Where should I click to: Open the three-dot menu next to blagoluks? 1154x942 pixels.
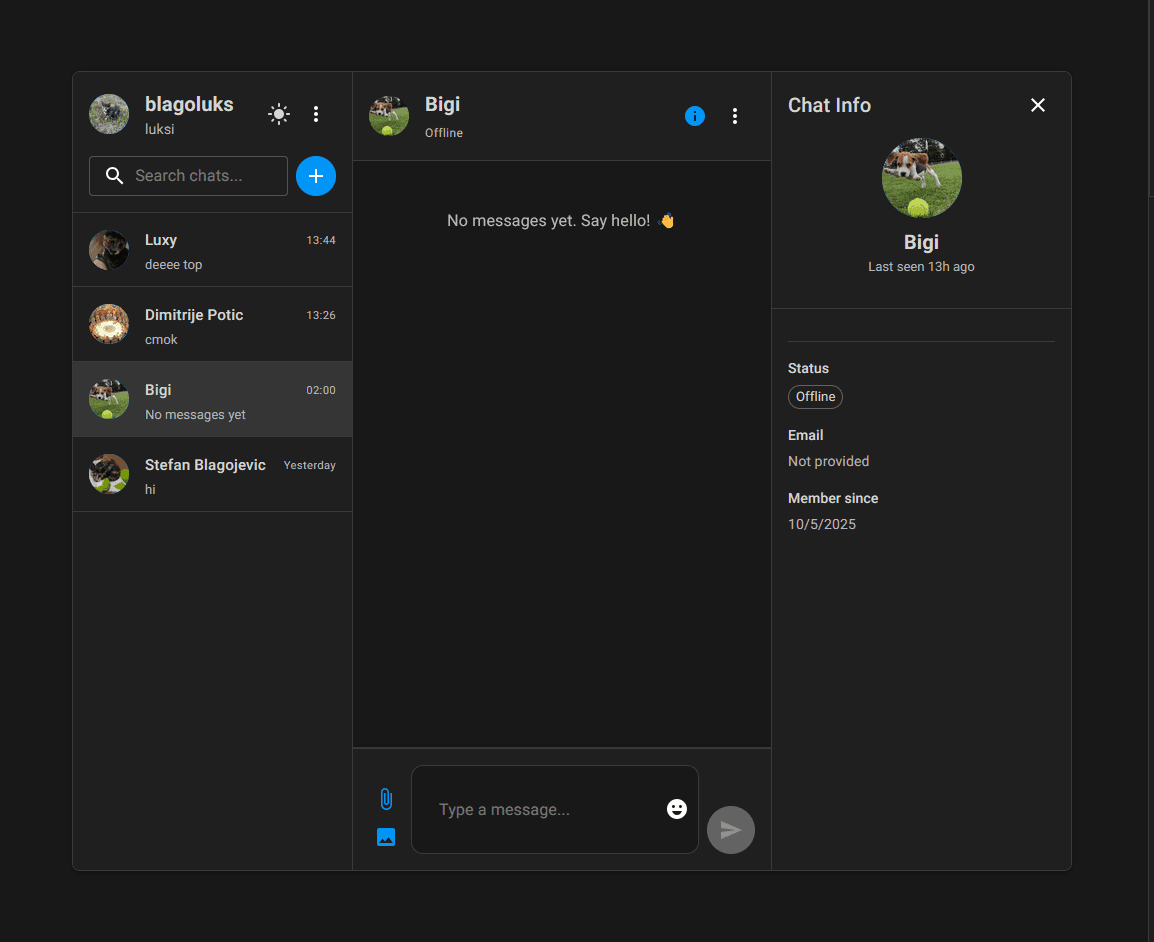pyautogui.click(x=316, y=114)
